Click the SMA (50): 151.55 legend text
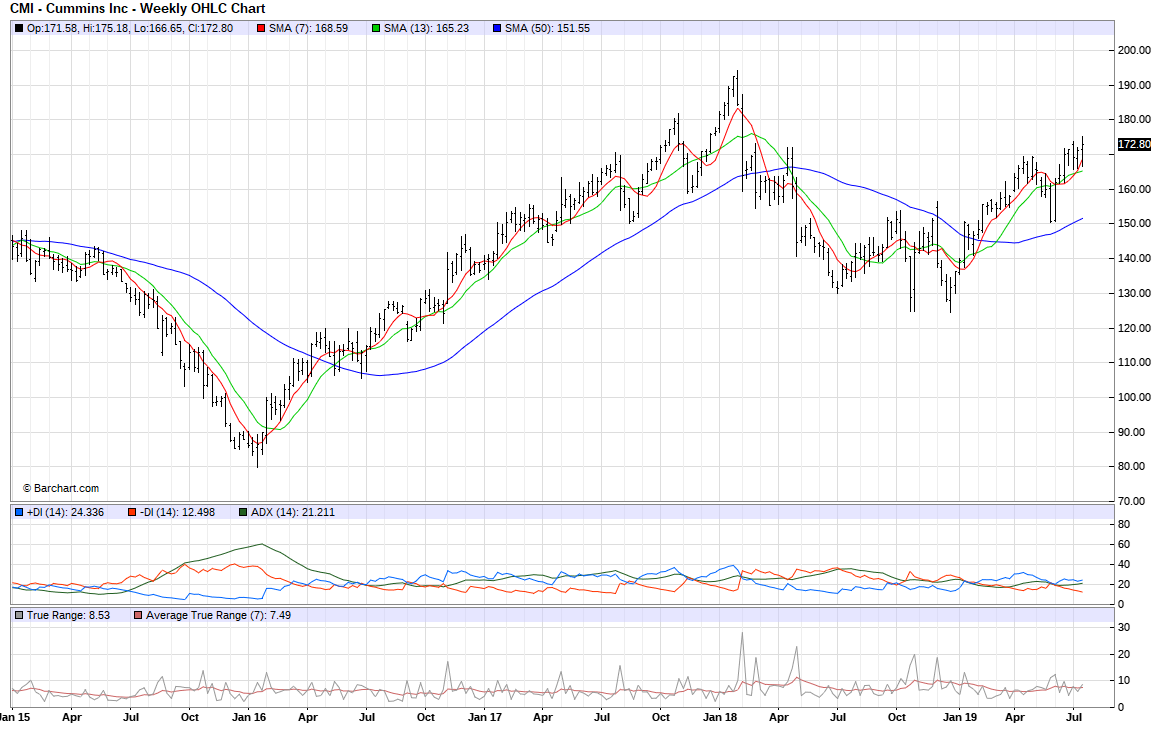Screen dimensions: 1156x748 tap(547, 28)
